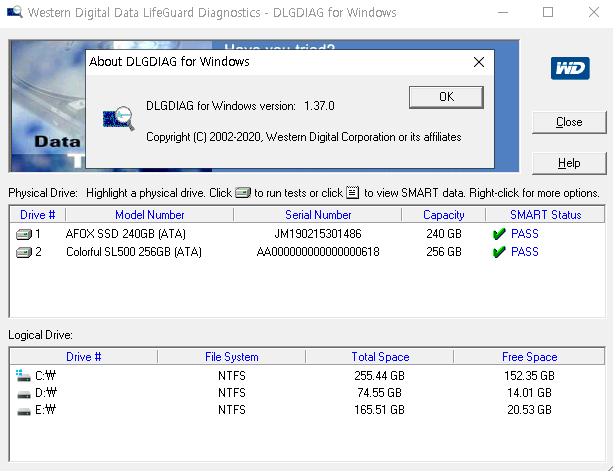Click version 1.37.0 text in About dialog
This screenshot has width=613, height=471.
click(319, 106)
